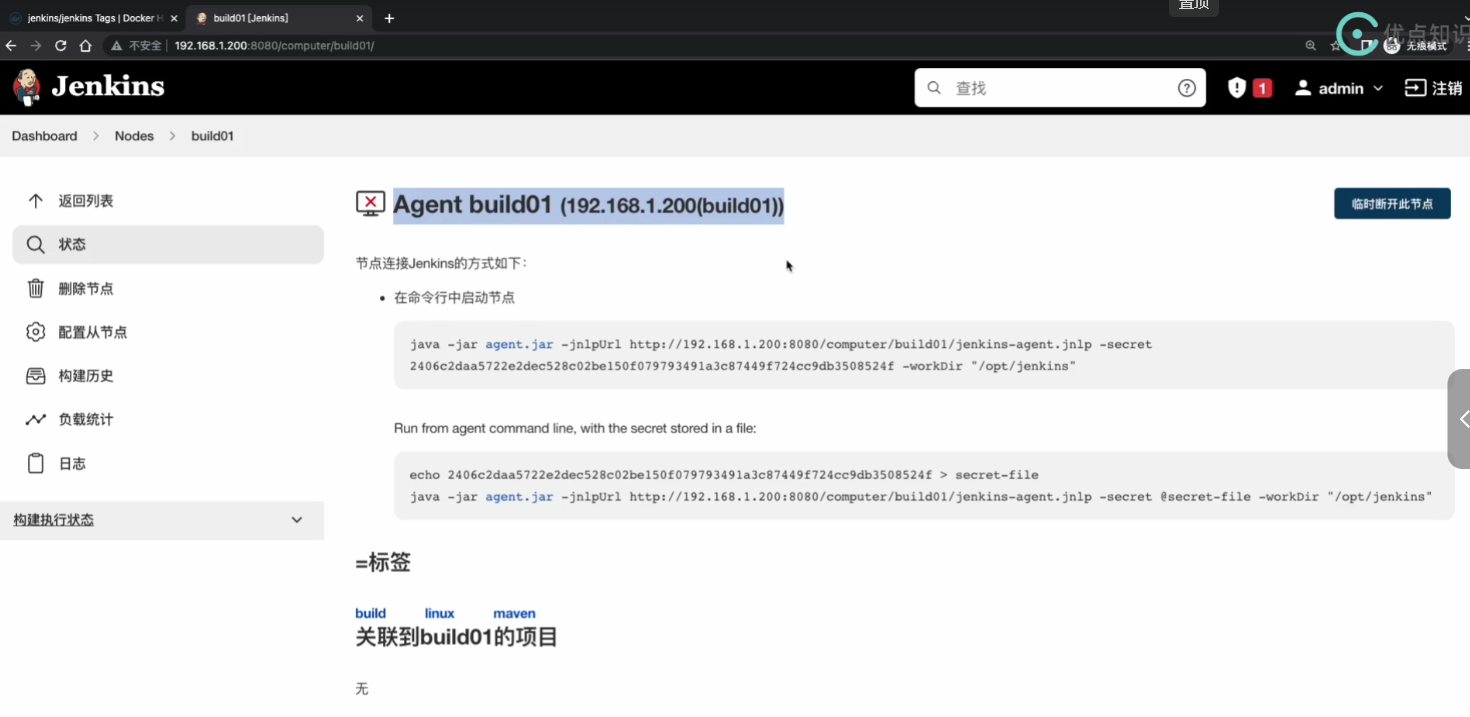
Task: Click the graph icon beside 负载统计
Action: tap(36, 420)
